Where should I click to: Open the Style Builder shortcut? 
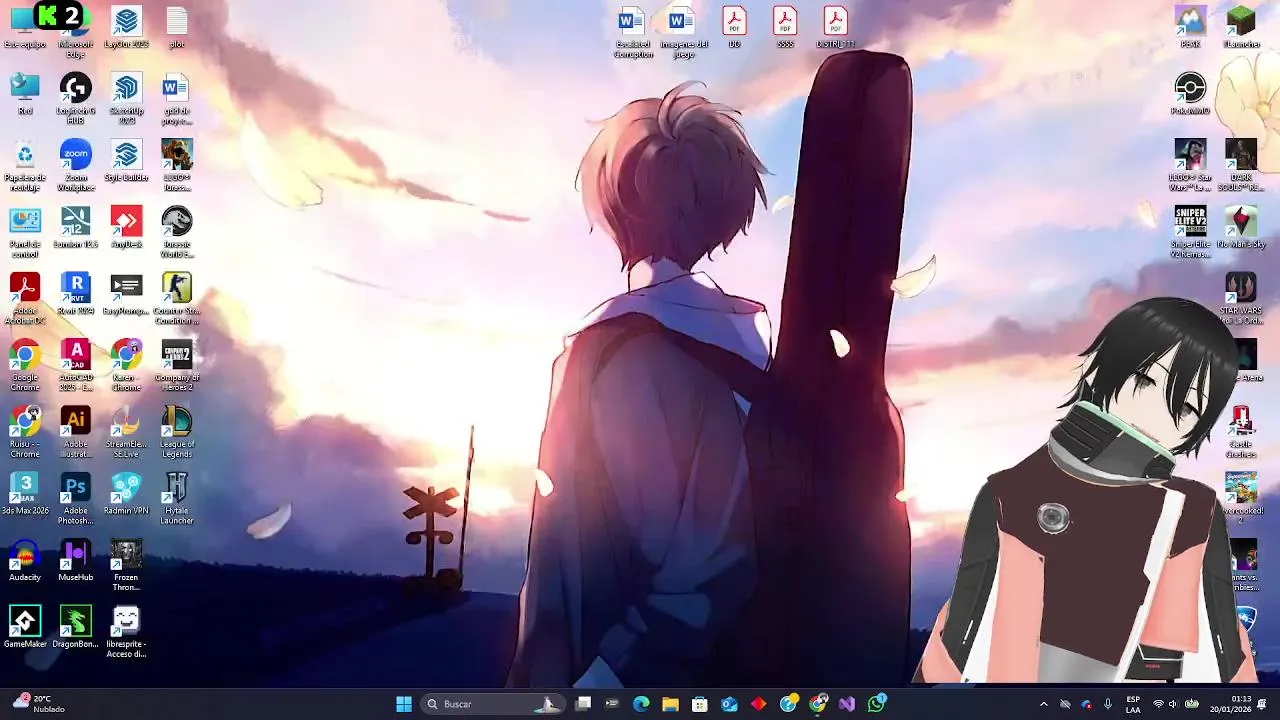point(126,161)
